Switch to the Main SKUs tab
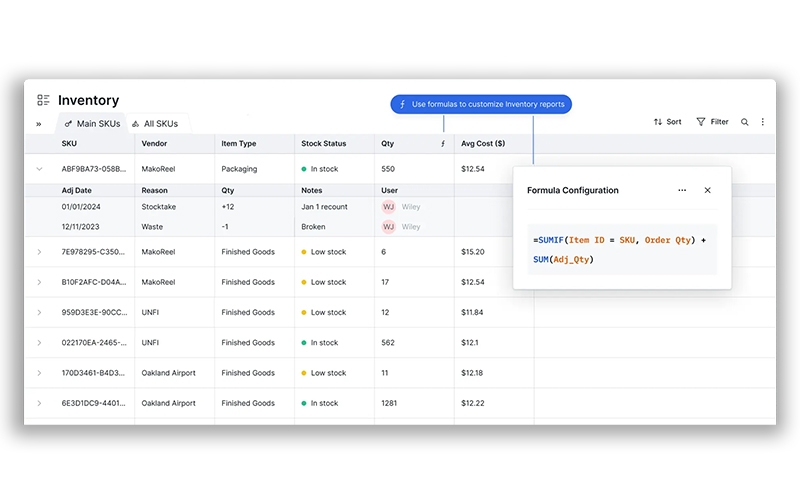This screenshot has width=800, height=500. (x=92, y=124)
